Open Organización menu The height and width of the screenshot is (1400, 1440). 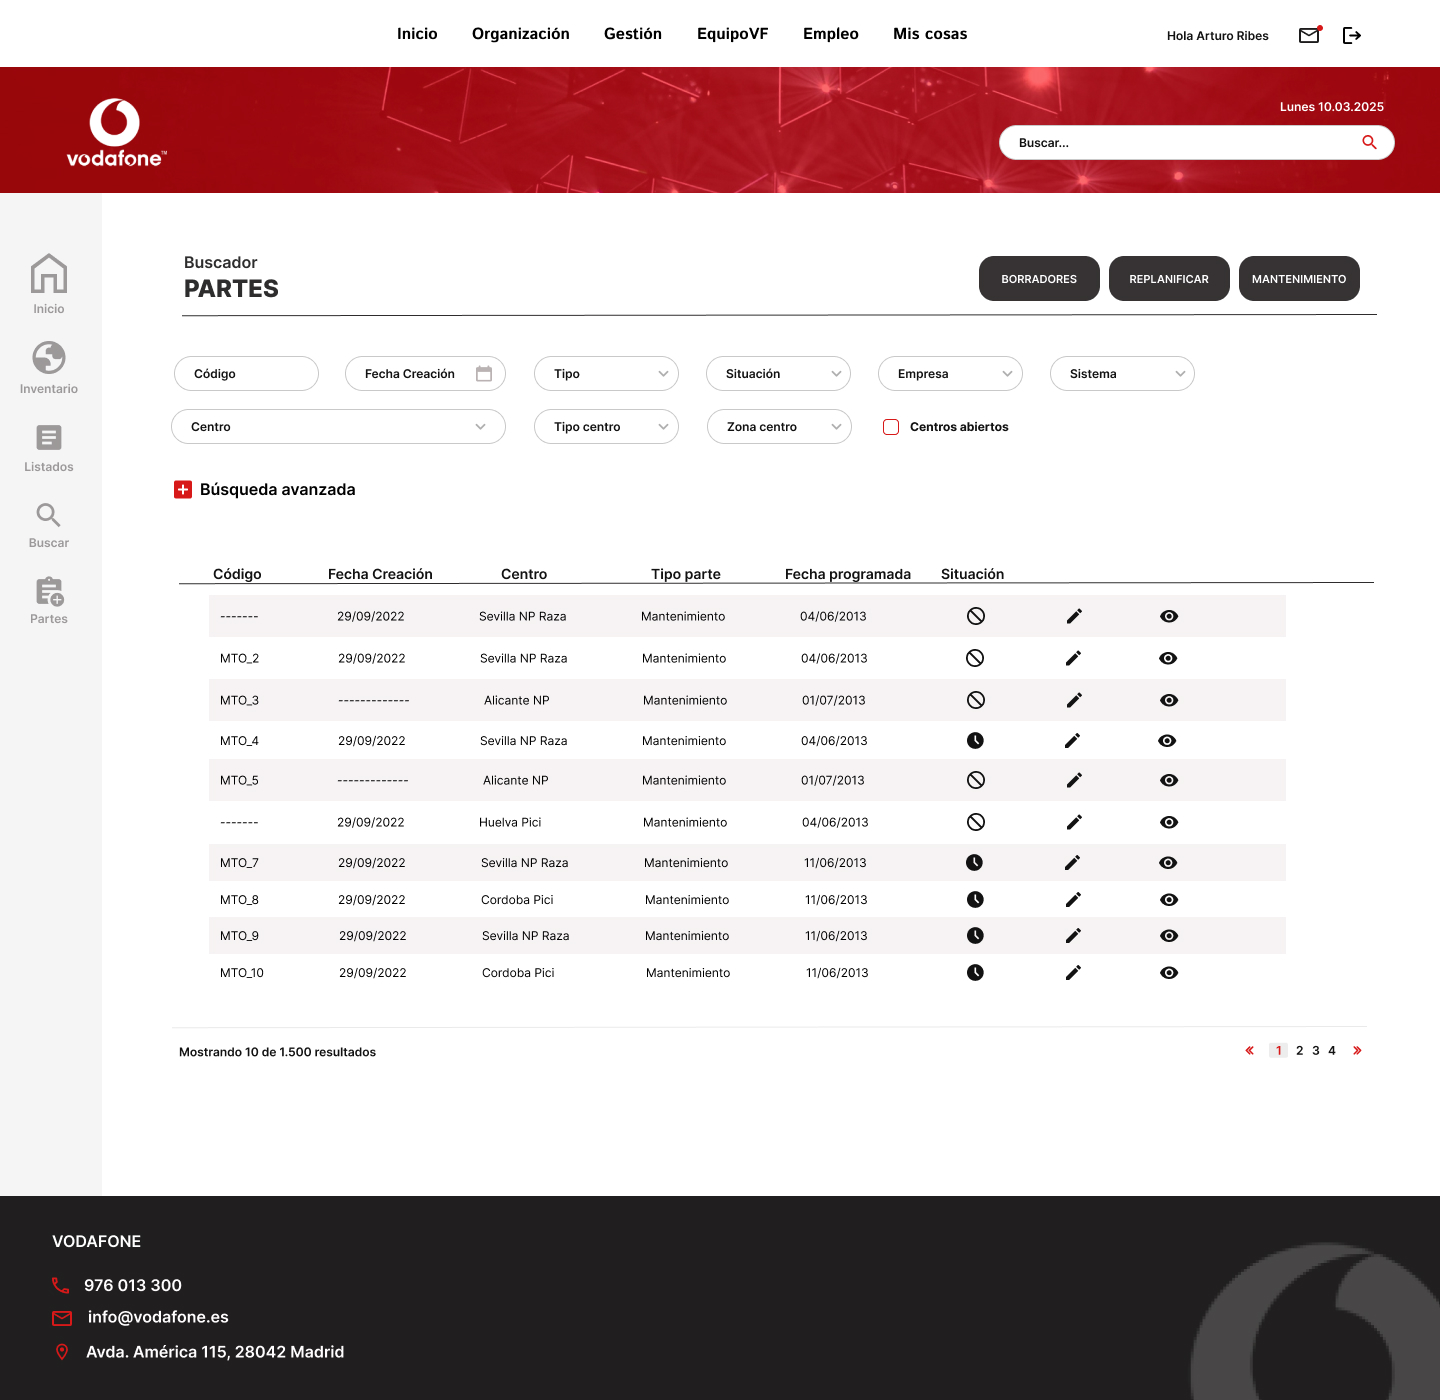(521, 34)
